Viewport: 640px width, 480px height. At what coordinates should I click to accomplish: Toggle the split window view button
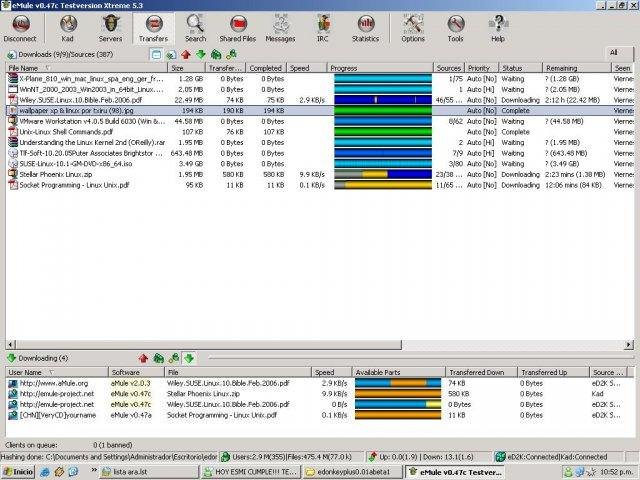click(156, 54)
